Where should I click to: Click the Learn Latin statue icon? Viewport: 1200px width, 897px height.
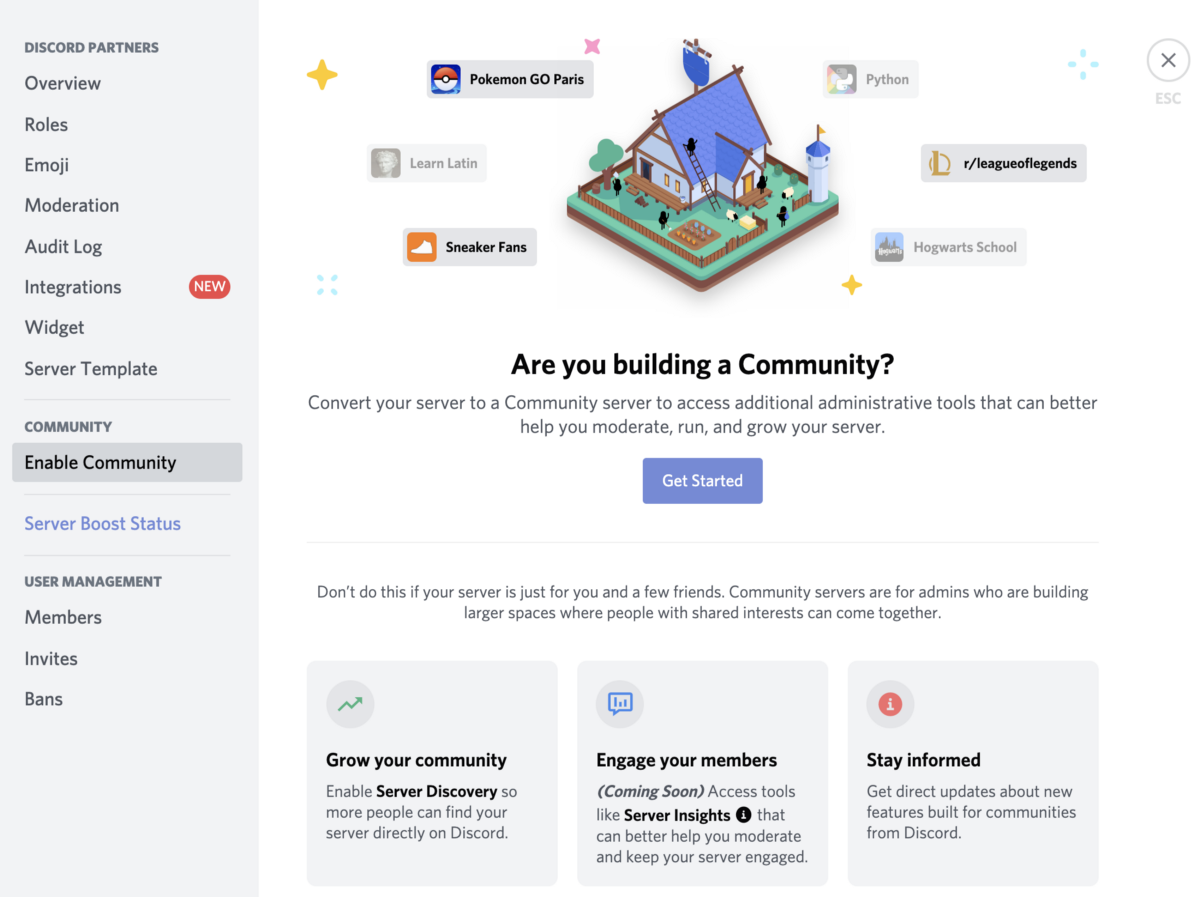tap(386, 163)
